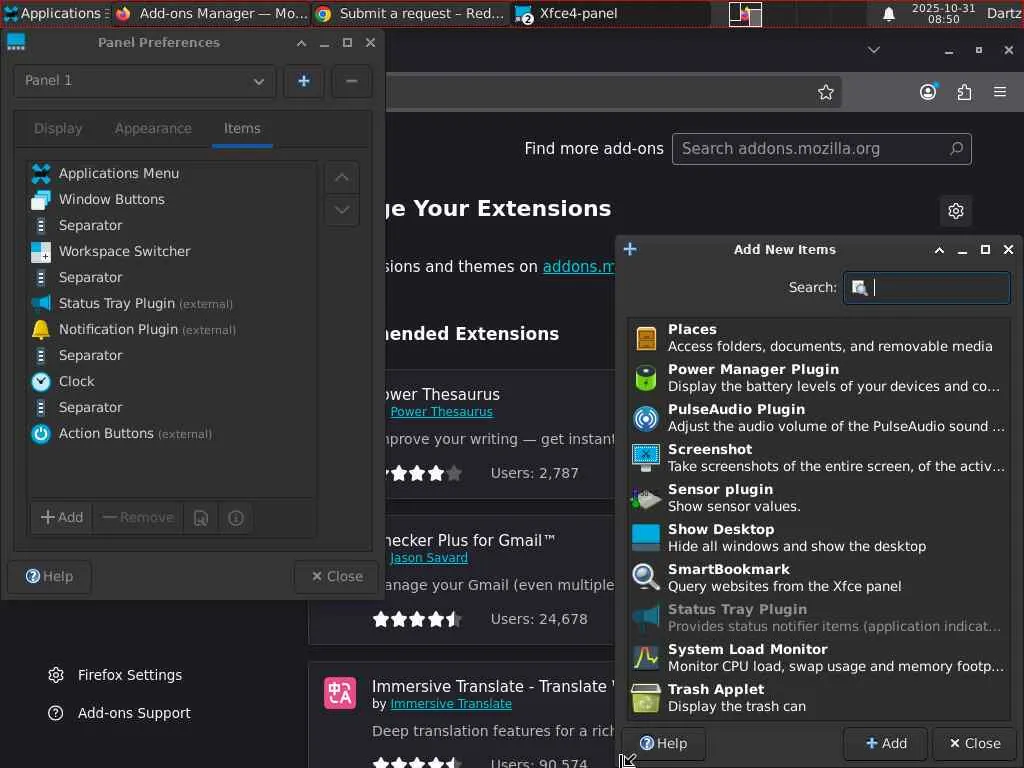Select SmartBookmark magnifier icon
Screen dimensions: 1024x768
[646, 578]
